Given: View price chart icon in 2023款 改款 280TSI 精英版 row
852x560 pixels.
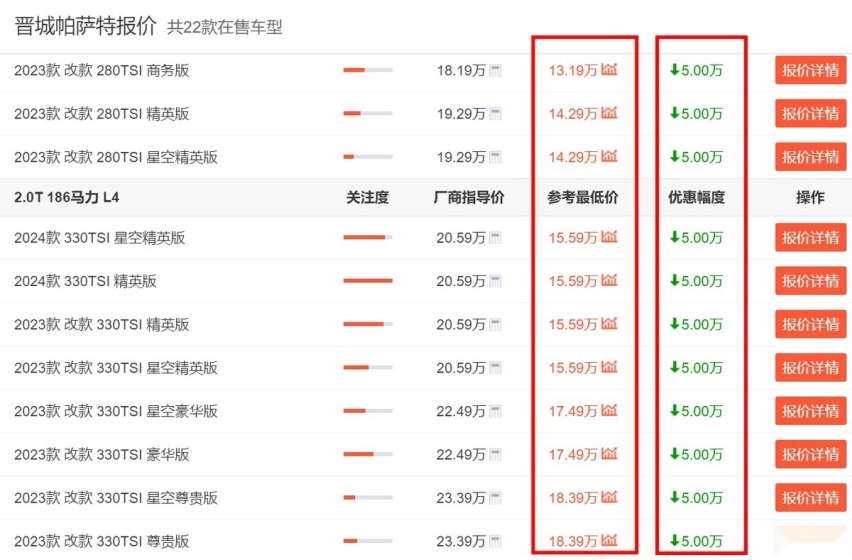Looking at the screenshot, I should (x=609, y=113).
